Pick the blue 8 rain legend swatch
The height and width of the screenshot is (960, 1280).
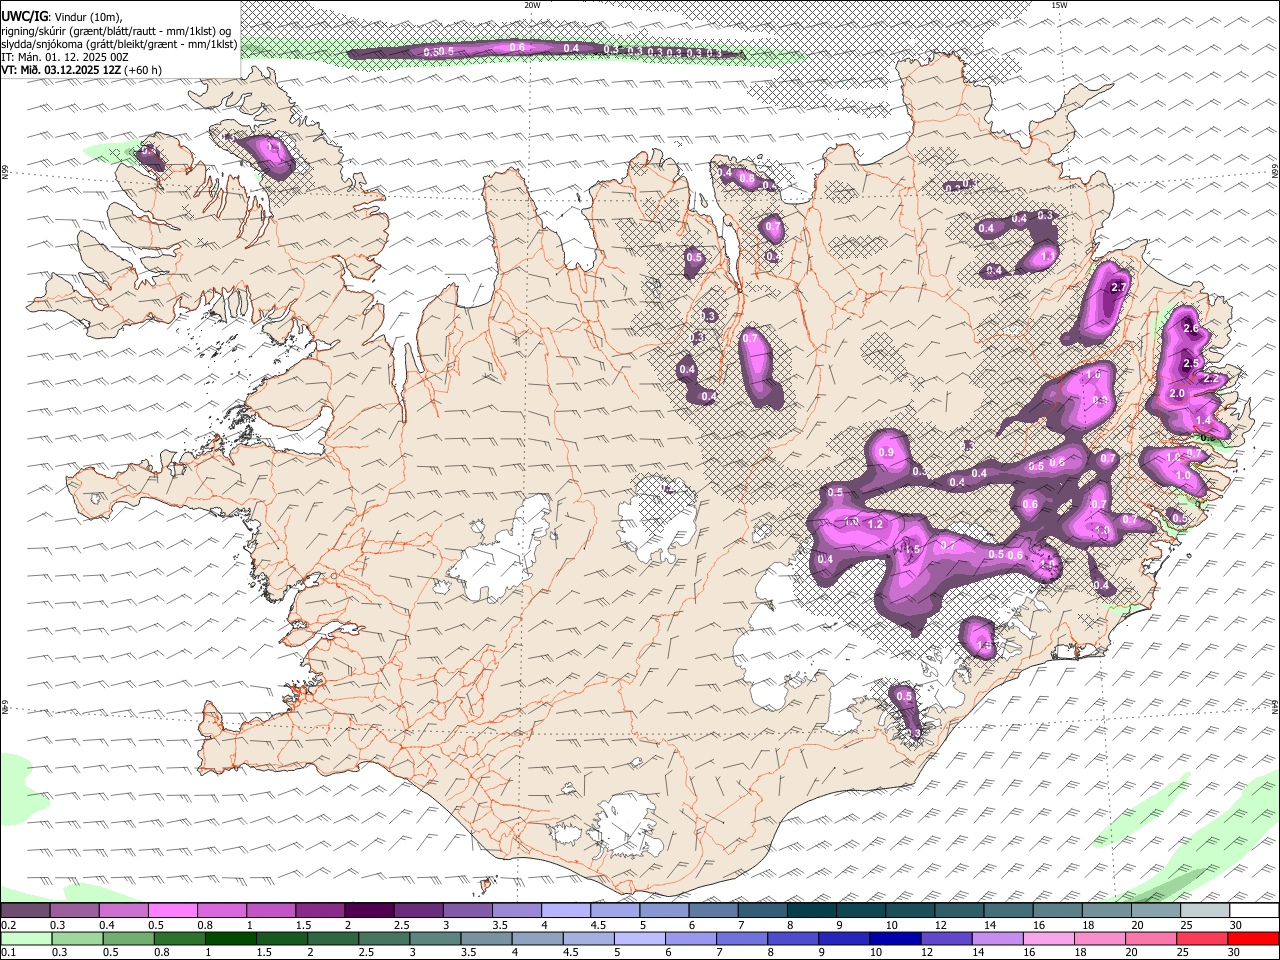[793, 938]
